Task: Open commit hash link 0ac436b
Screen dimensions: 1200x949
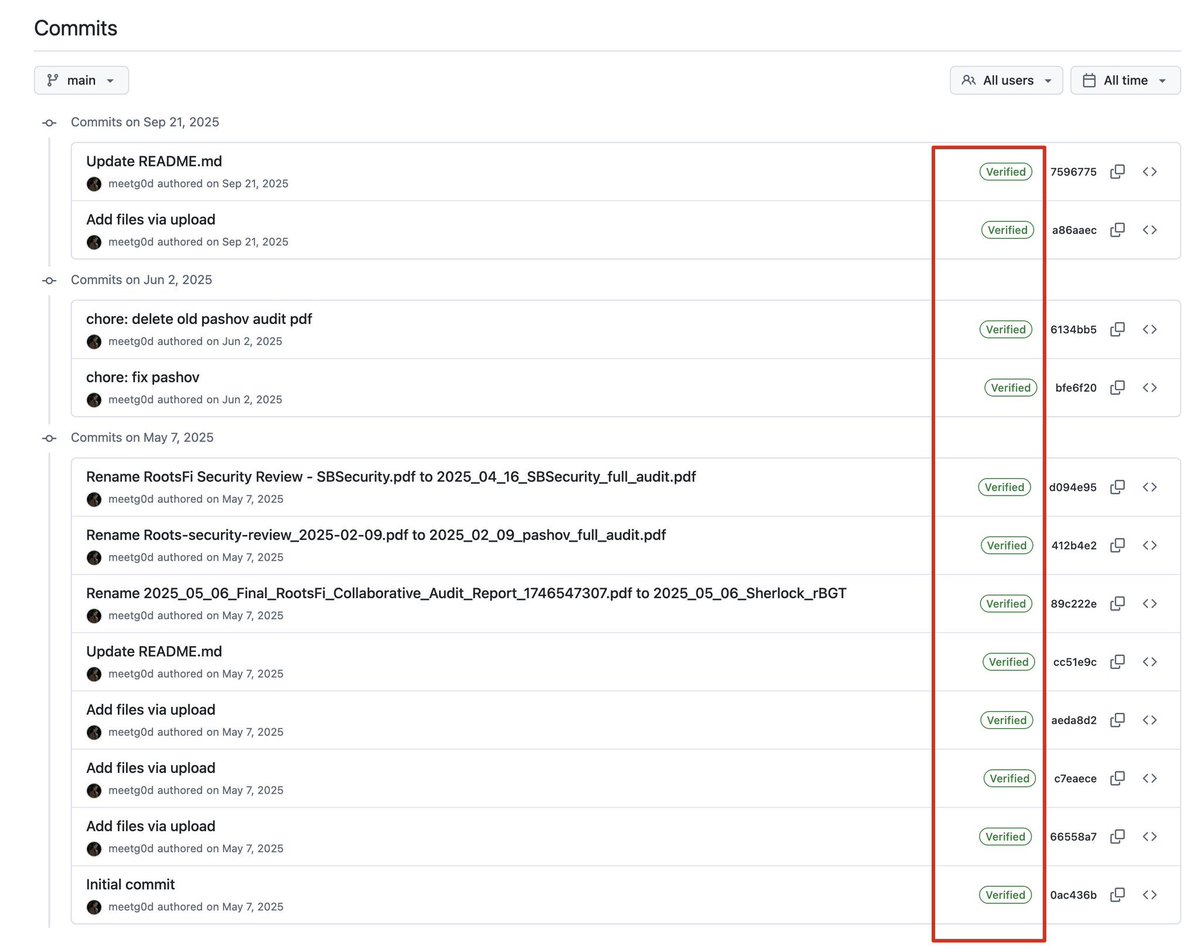Action: click(1073, 895)
